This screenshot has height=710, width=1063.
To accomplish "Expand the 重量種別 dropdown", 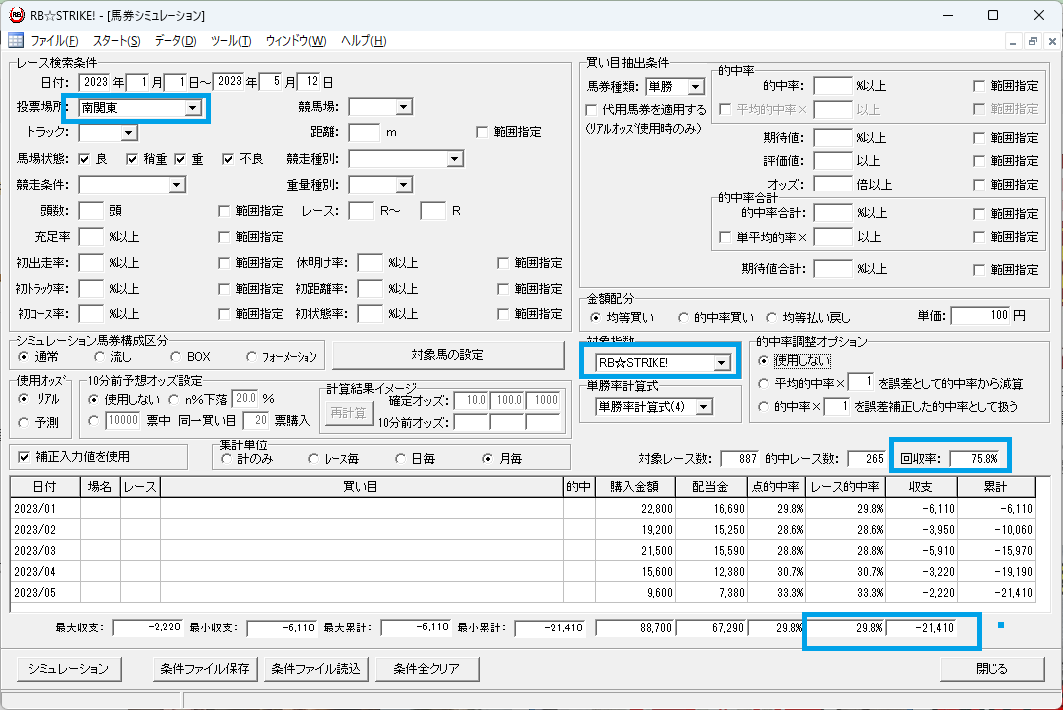I will 404,185.
